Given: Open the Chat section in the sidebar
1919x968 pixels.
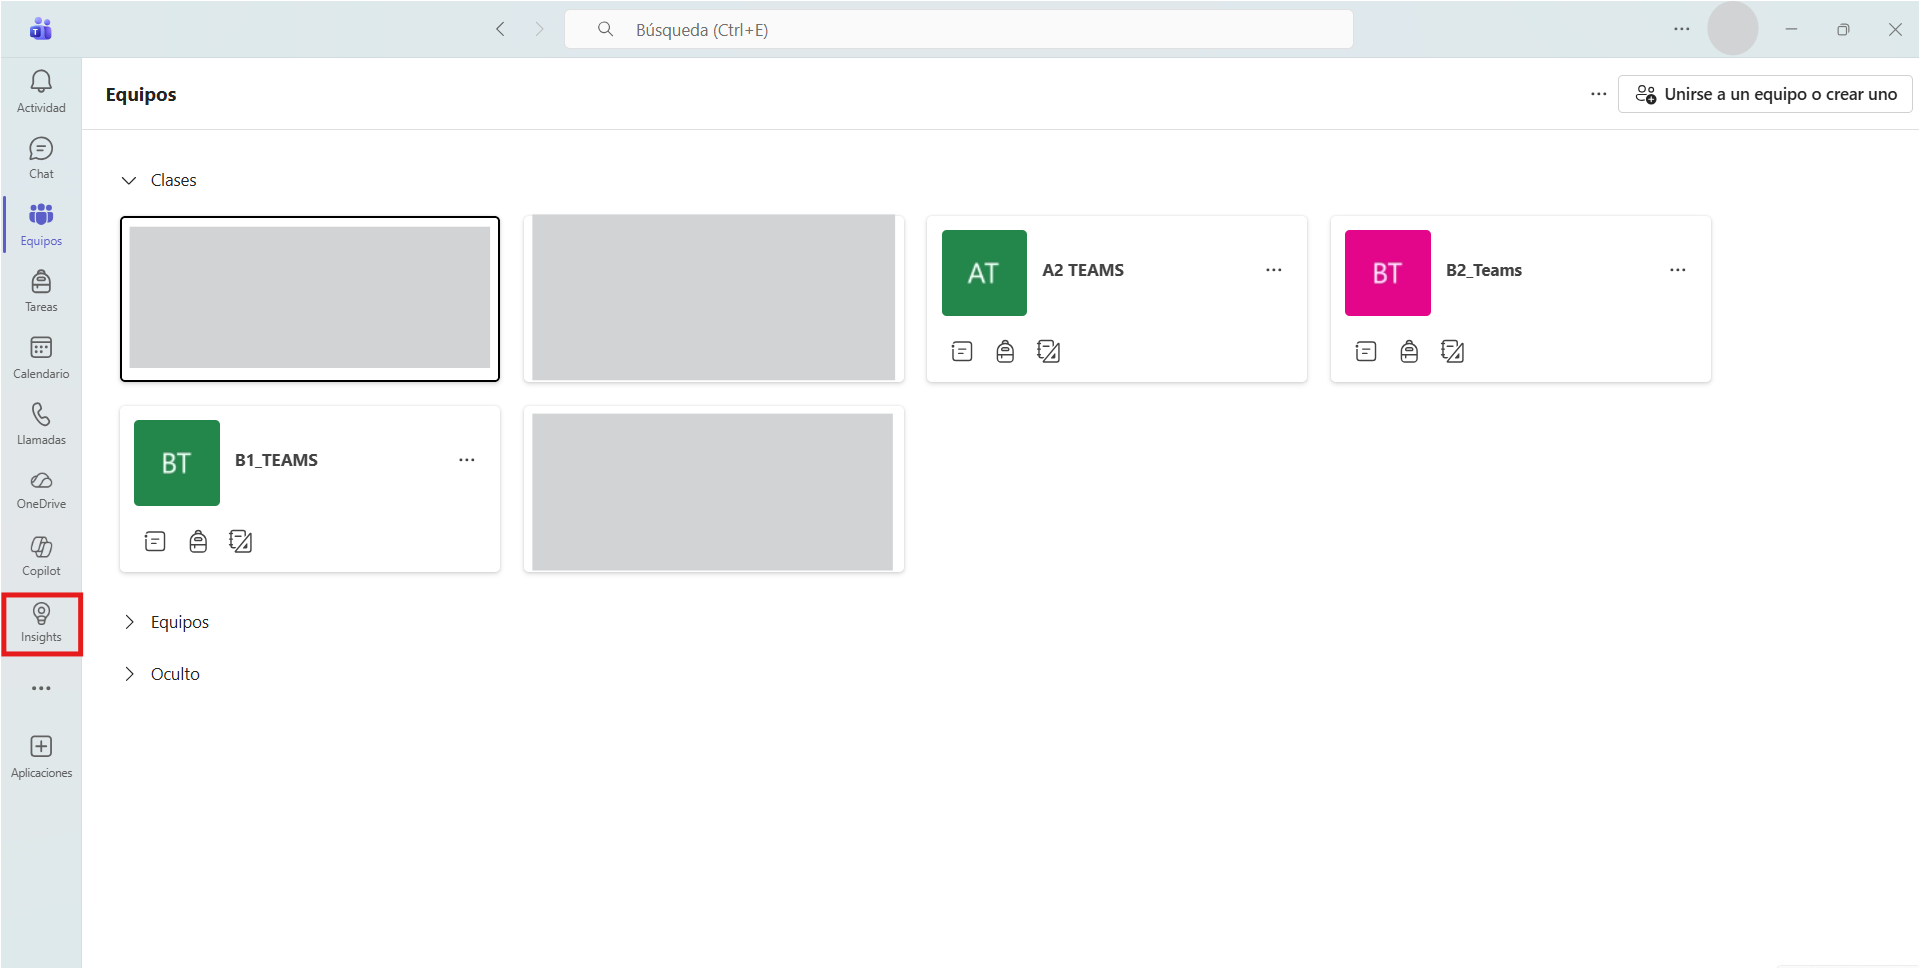Looking at the screenshot, I should pos(41,158).
